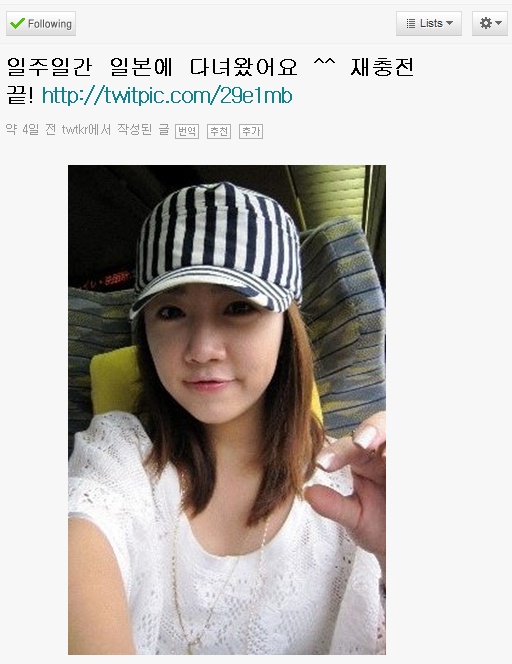Click the 작성된 글 text in metadata

(143, 130)
